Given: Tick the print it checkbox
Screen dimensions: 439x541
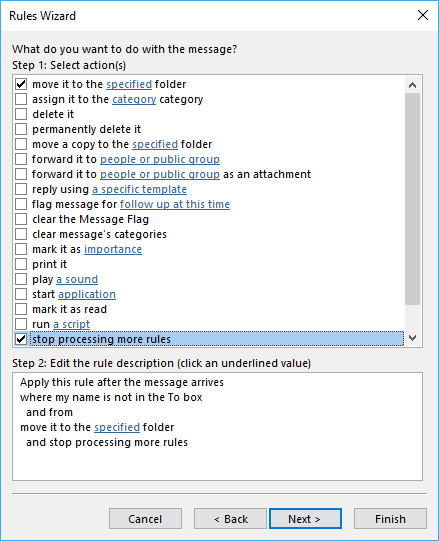Looking at the screenshot, I should [21, 264].
